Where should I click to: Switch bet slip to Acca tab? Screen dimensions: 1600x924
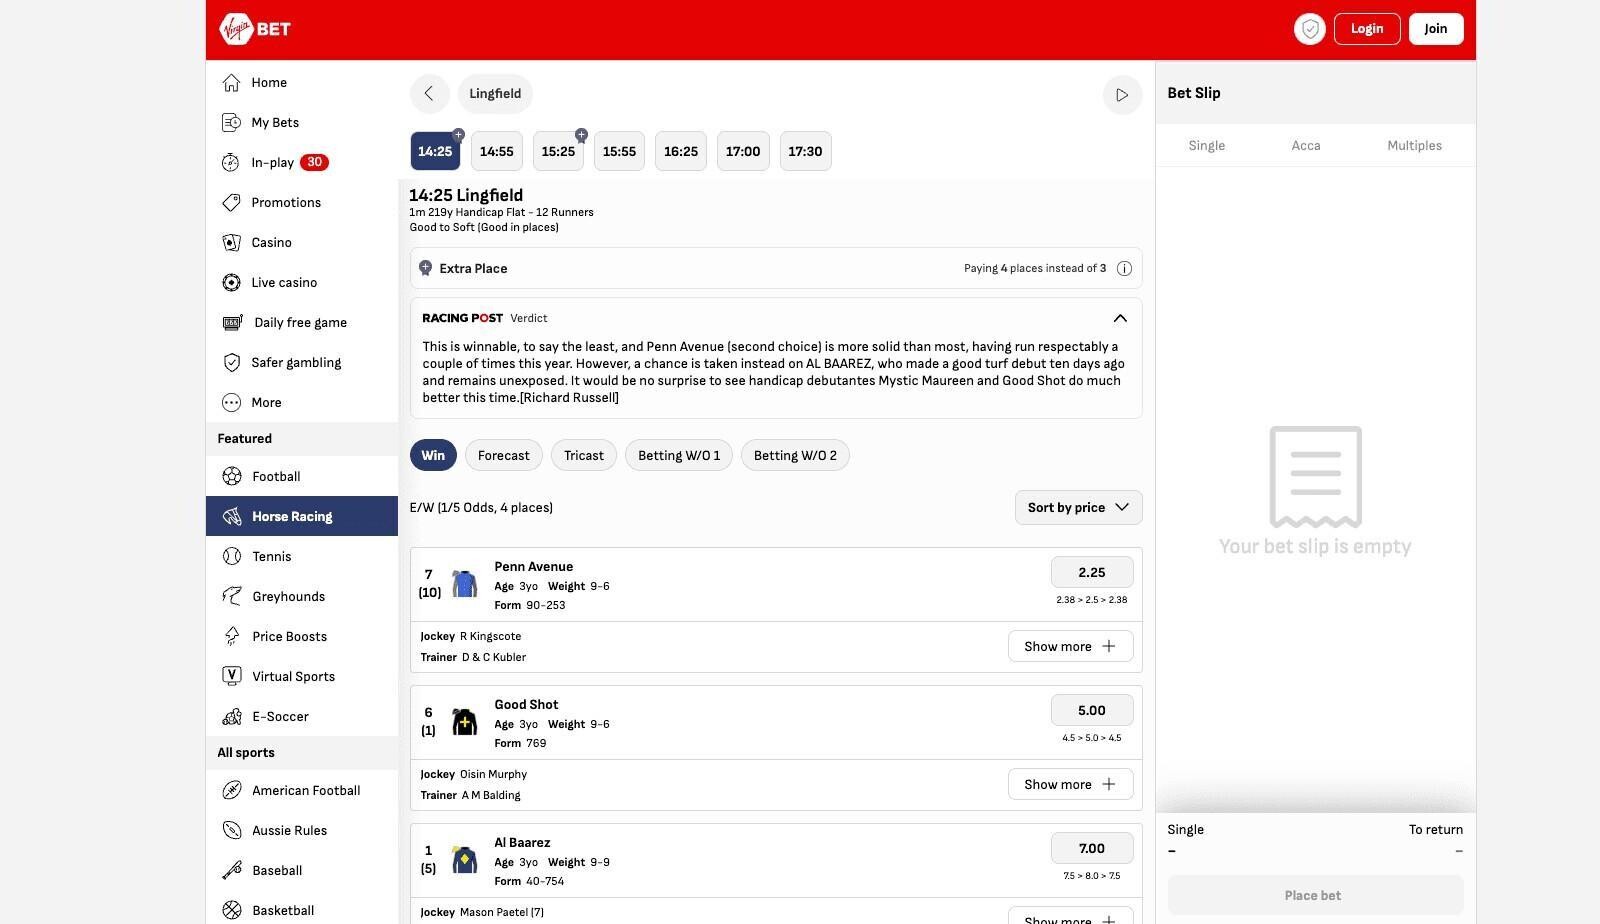tap(1306, 145)
